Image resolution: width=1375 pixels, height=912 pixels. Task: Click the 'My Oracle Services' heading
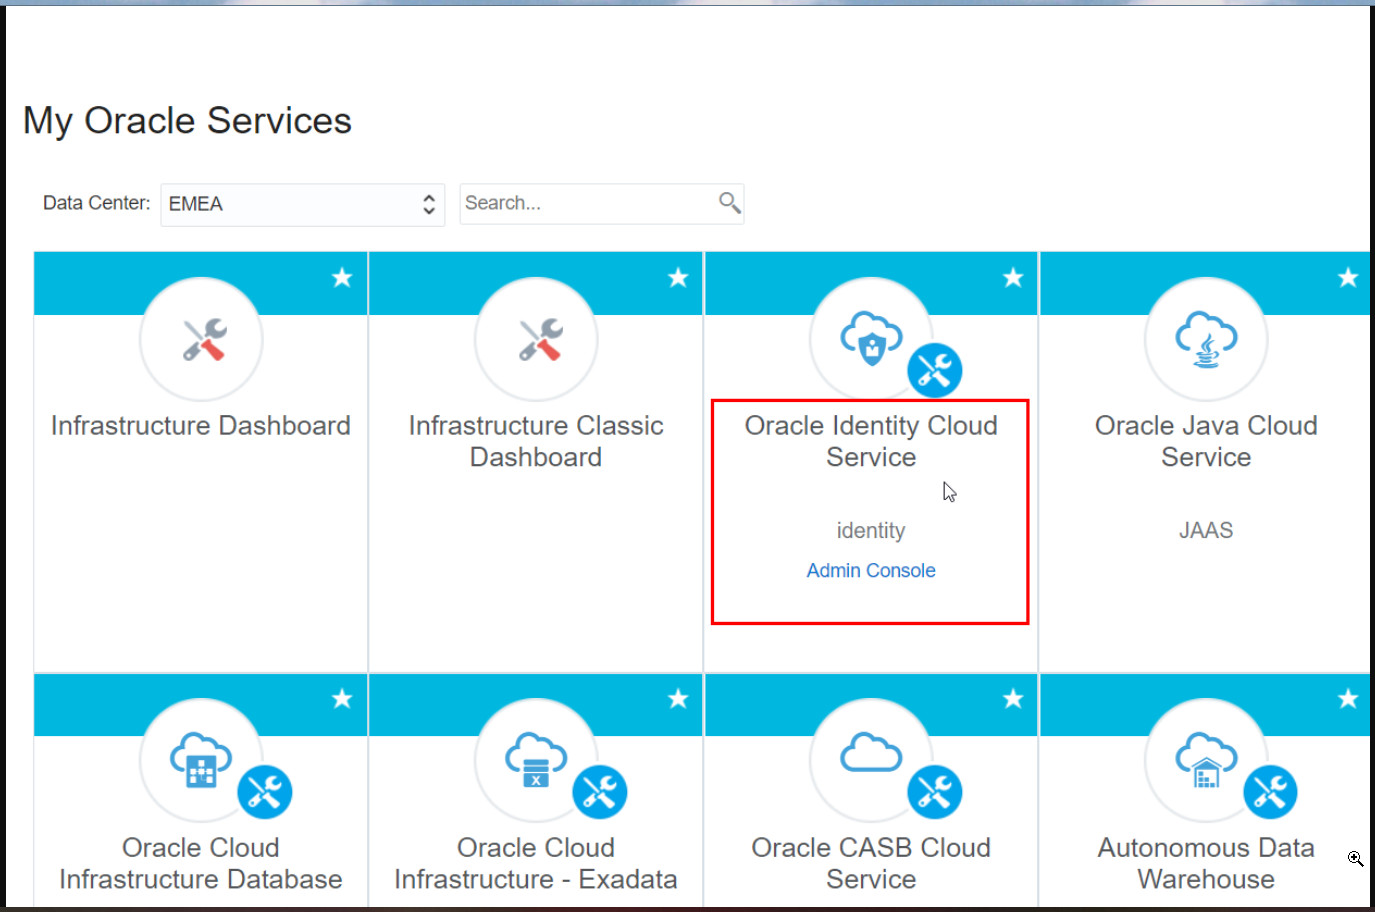tap(188, 121)
